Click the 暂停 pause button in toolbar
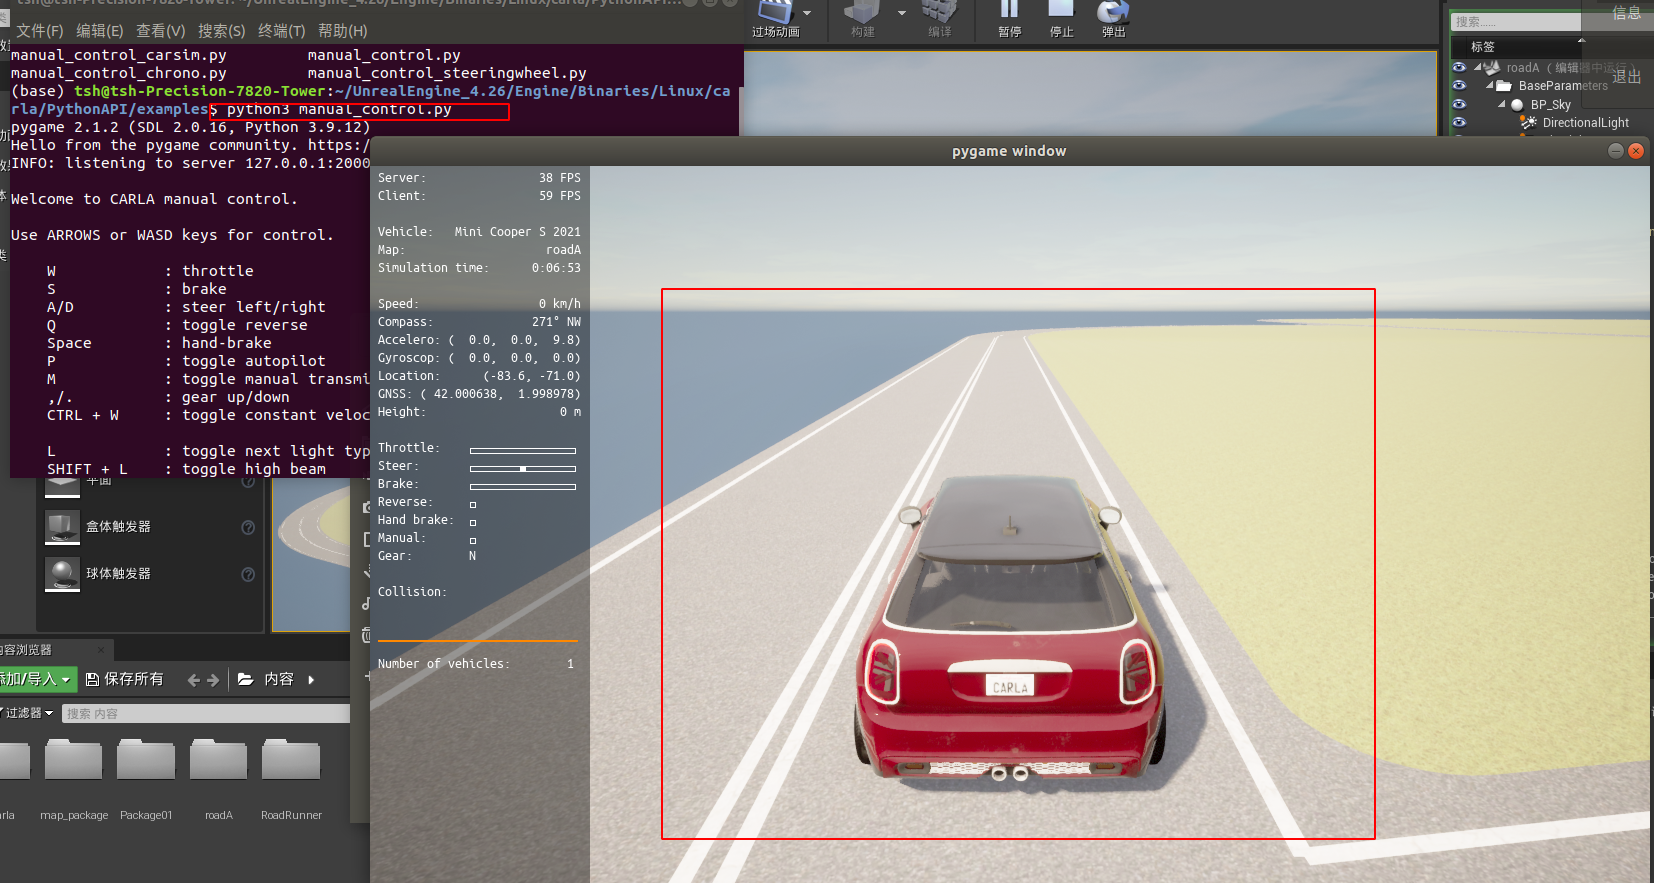 1009,19
